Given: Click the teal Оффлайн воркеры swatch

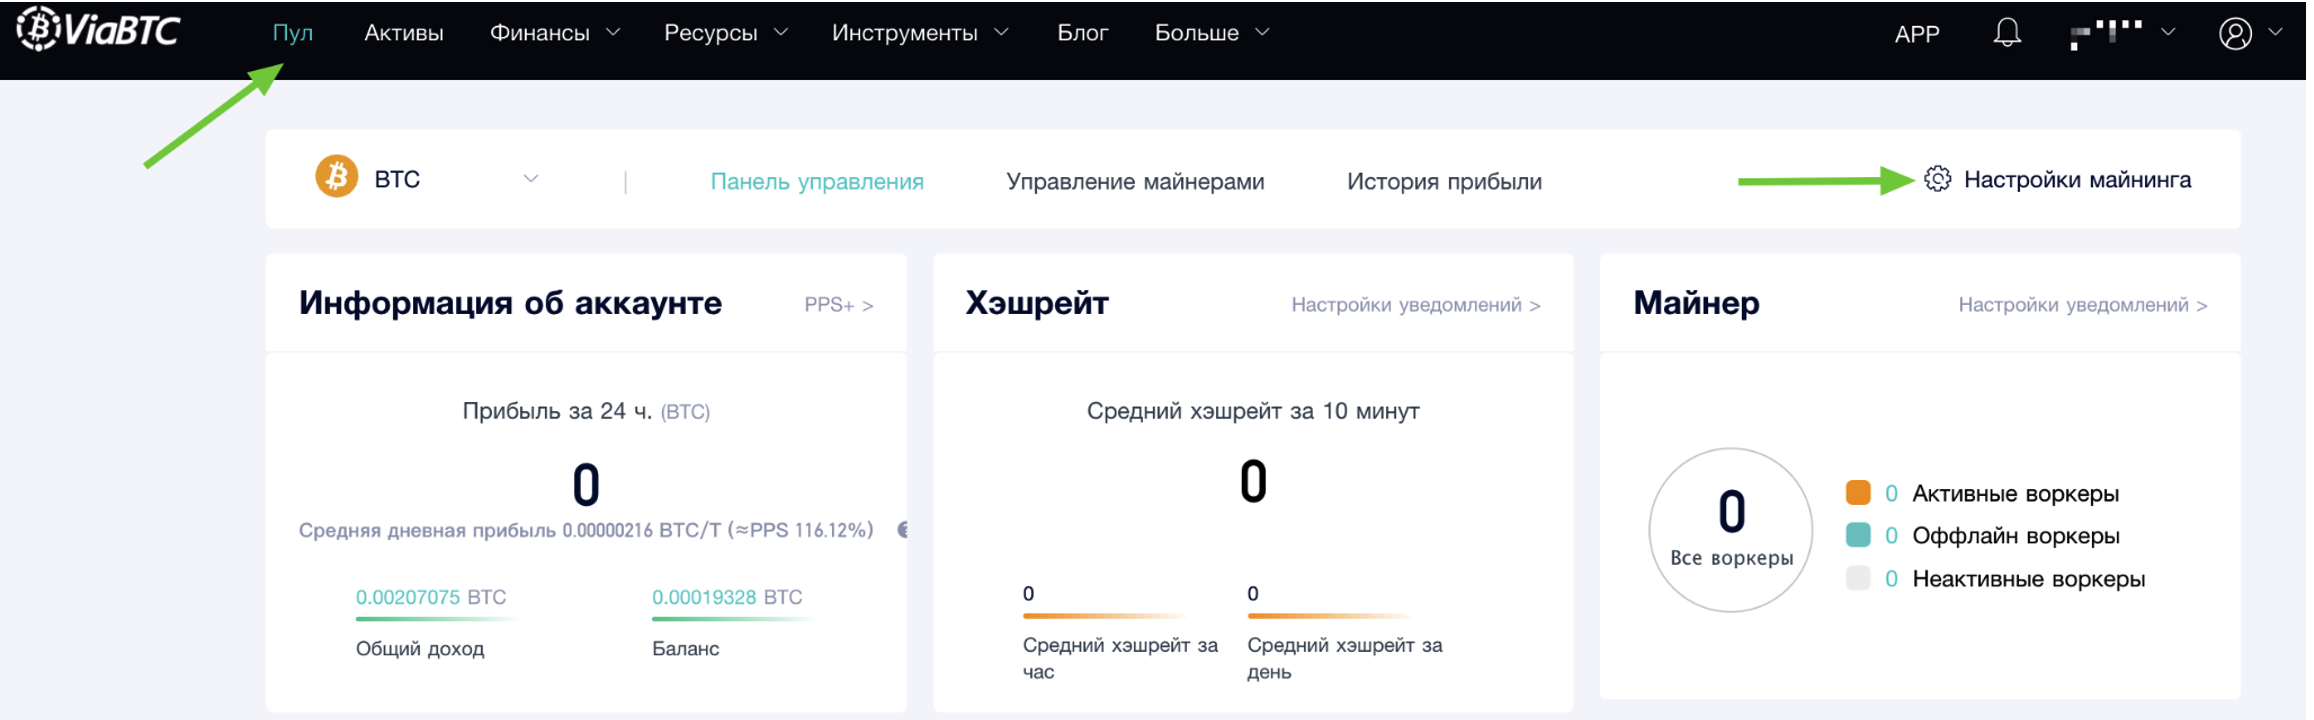Looking at the screenshot, I should [1858, 535].
